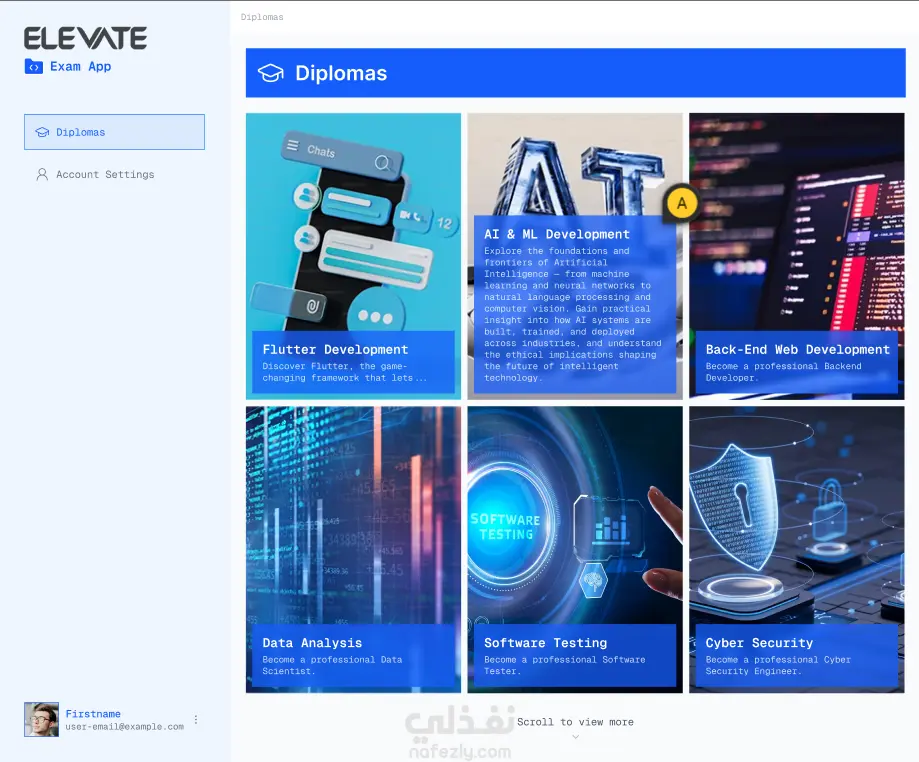Click the 'Become a professional Software Tester.' description

[x=564, y=665]
